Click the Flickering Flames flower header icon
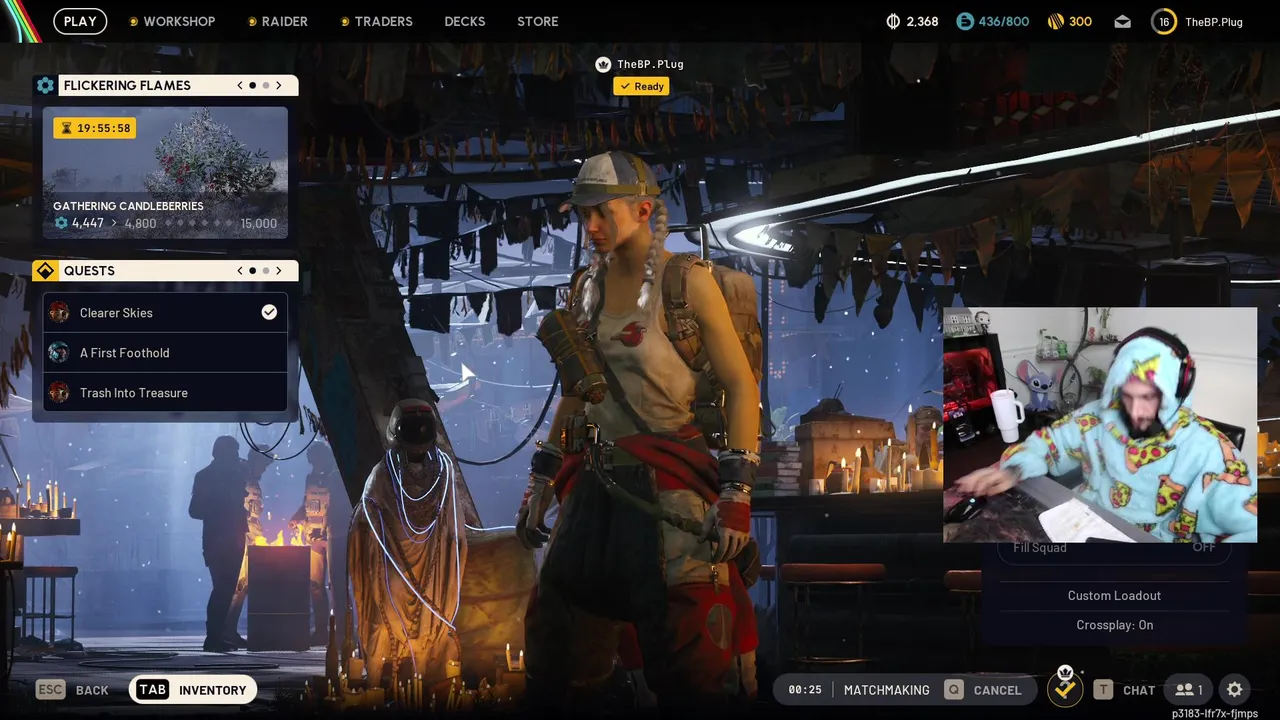Viewport: 1280px width, 720px height. pos(45,85)
